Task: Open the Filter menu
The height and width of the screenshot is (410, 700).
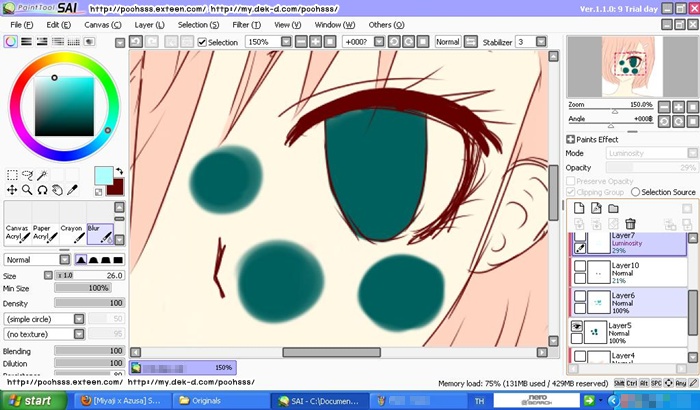Action: 246,25
